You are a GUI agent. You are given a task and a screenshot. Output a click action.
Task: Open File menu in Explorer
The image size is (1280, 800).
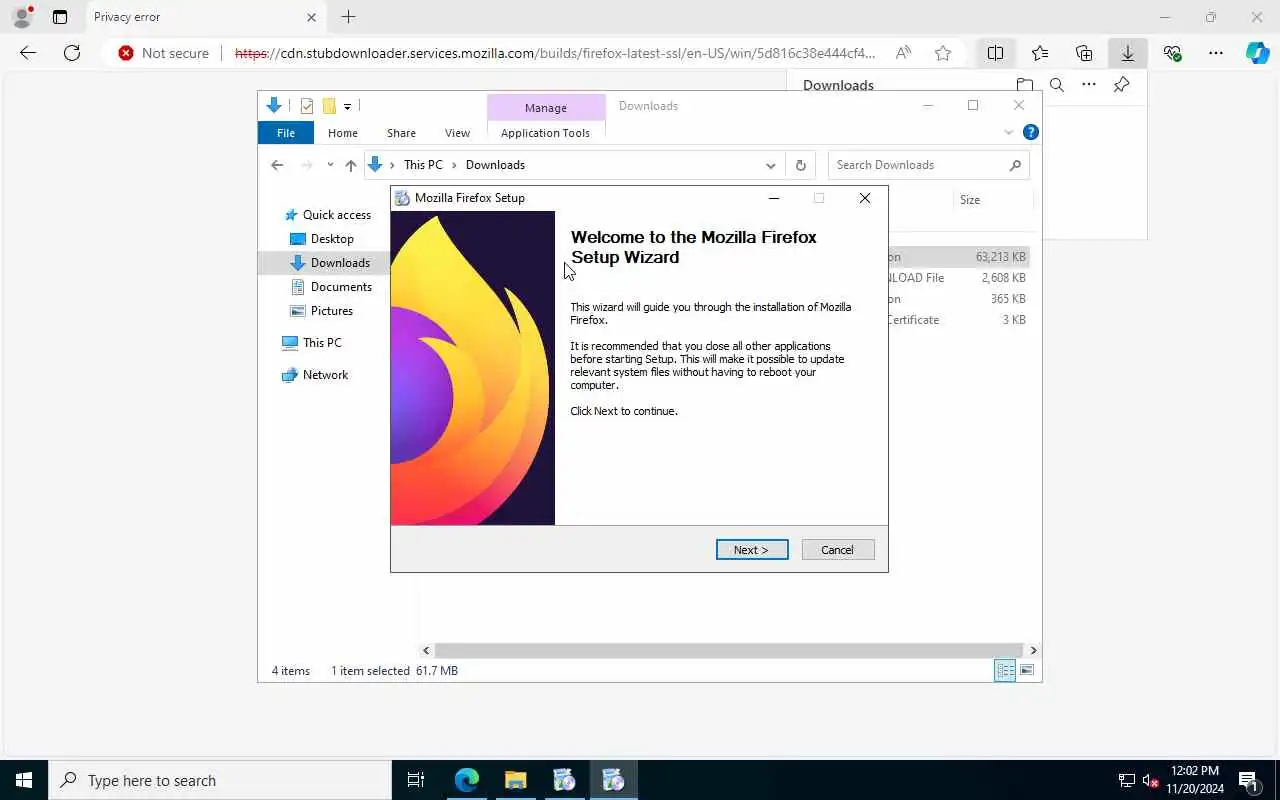pyautogui.click(x=286, y=133)
